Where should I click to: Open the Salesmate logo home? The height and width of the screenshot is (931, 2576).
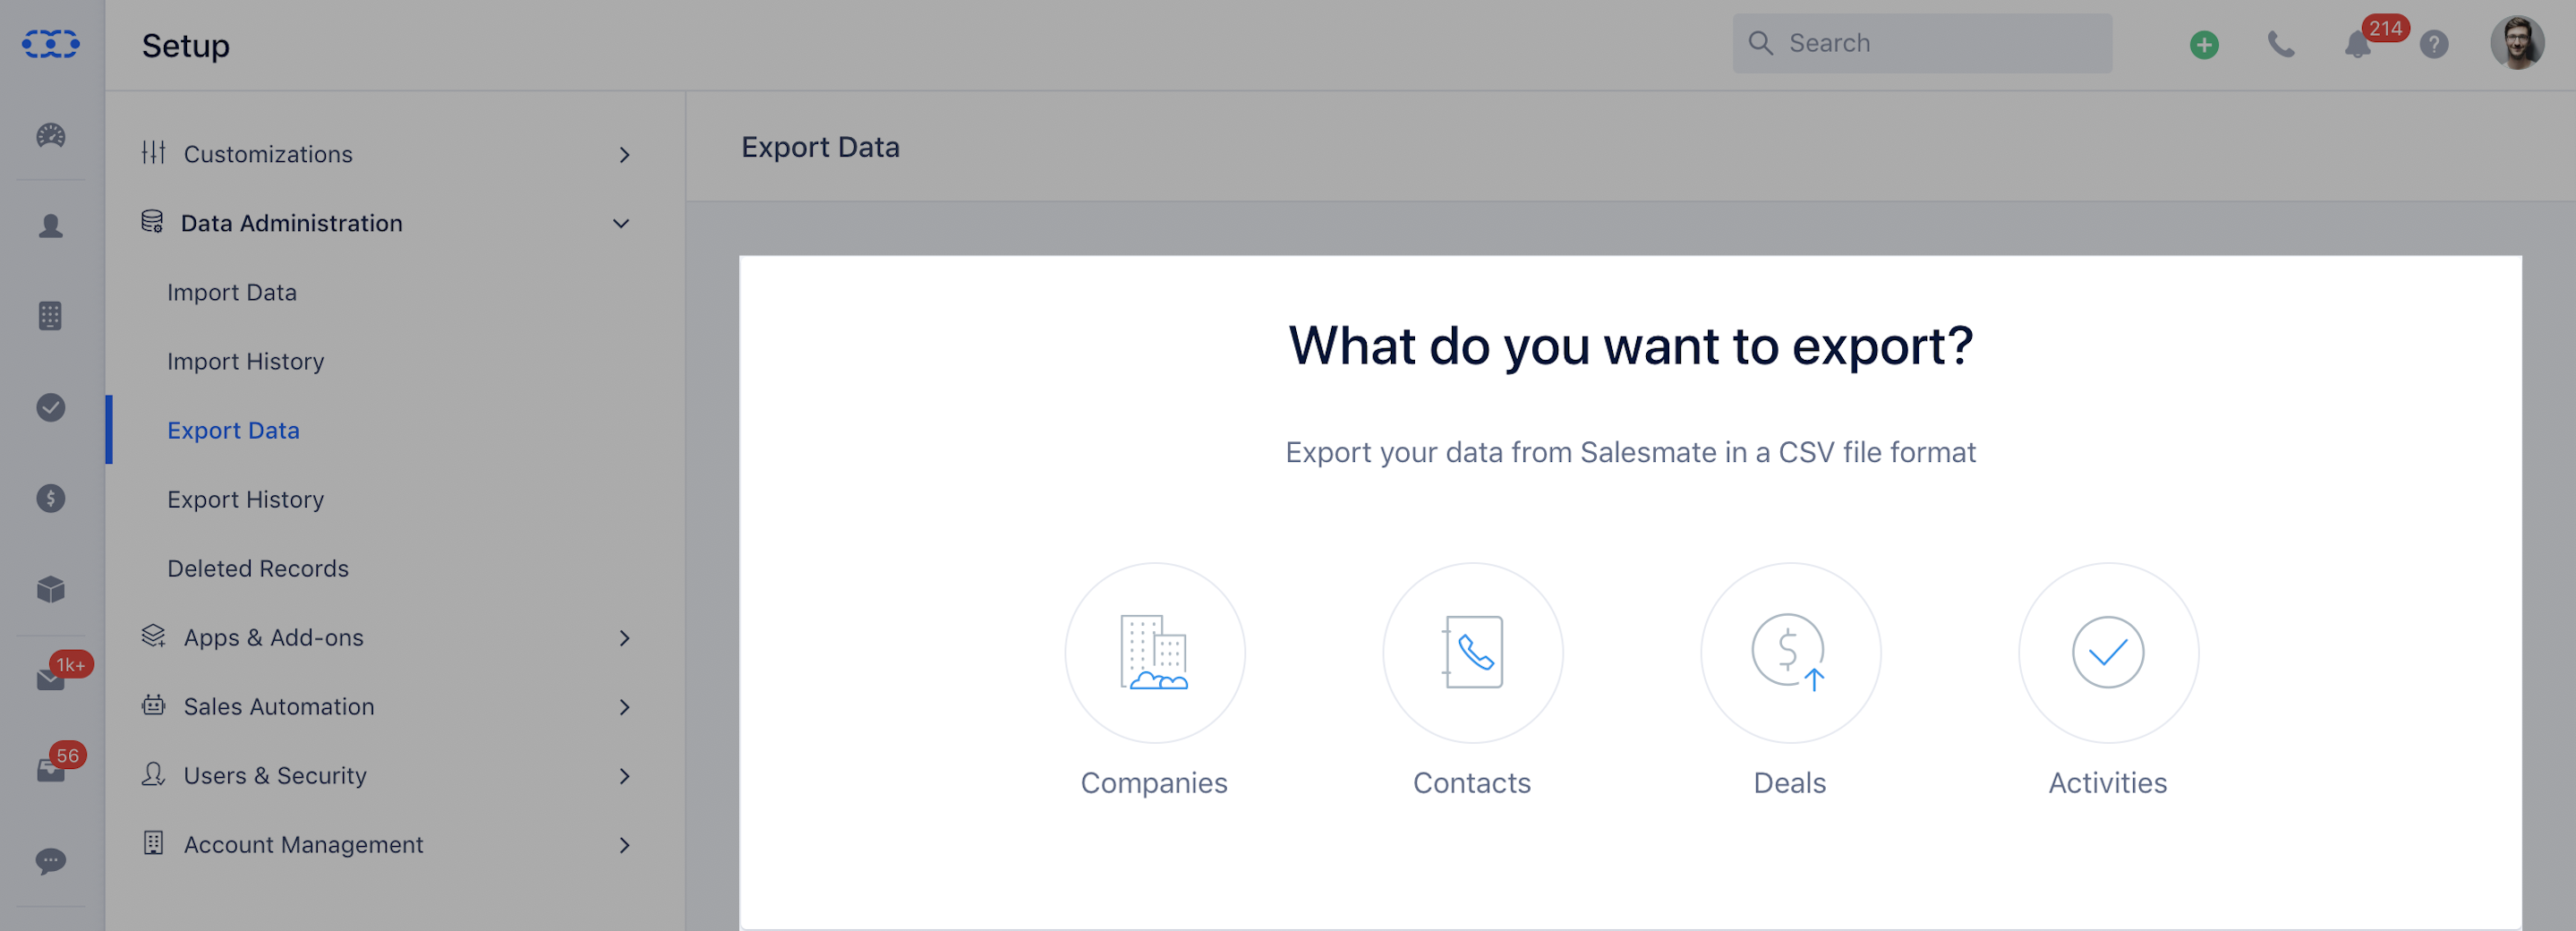point(51,44)
